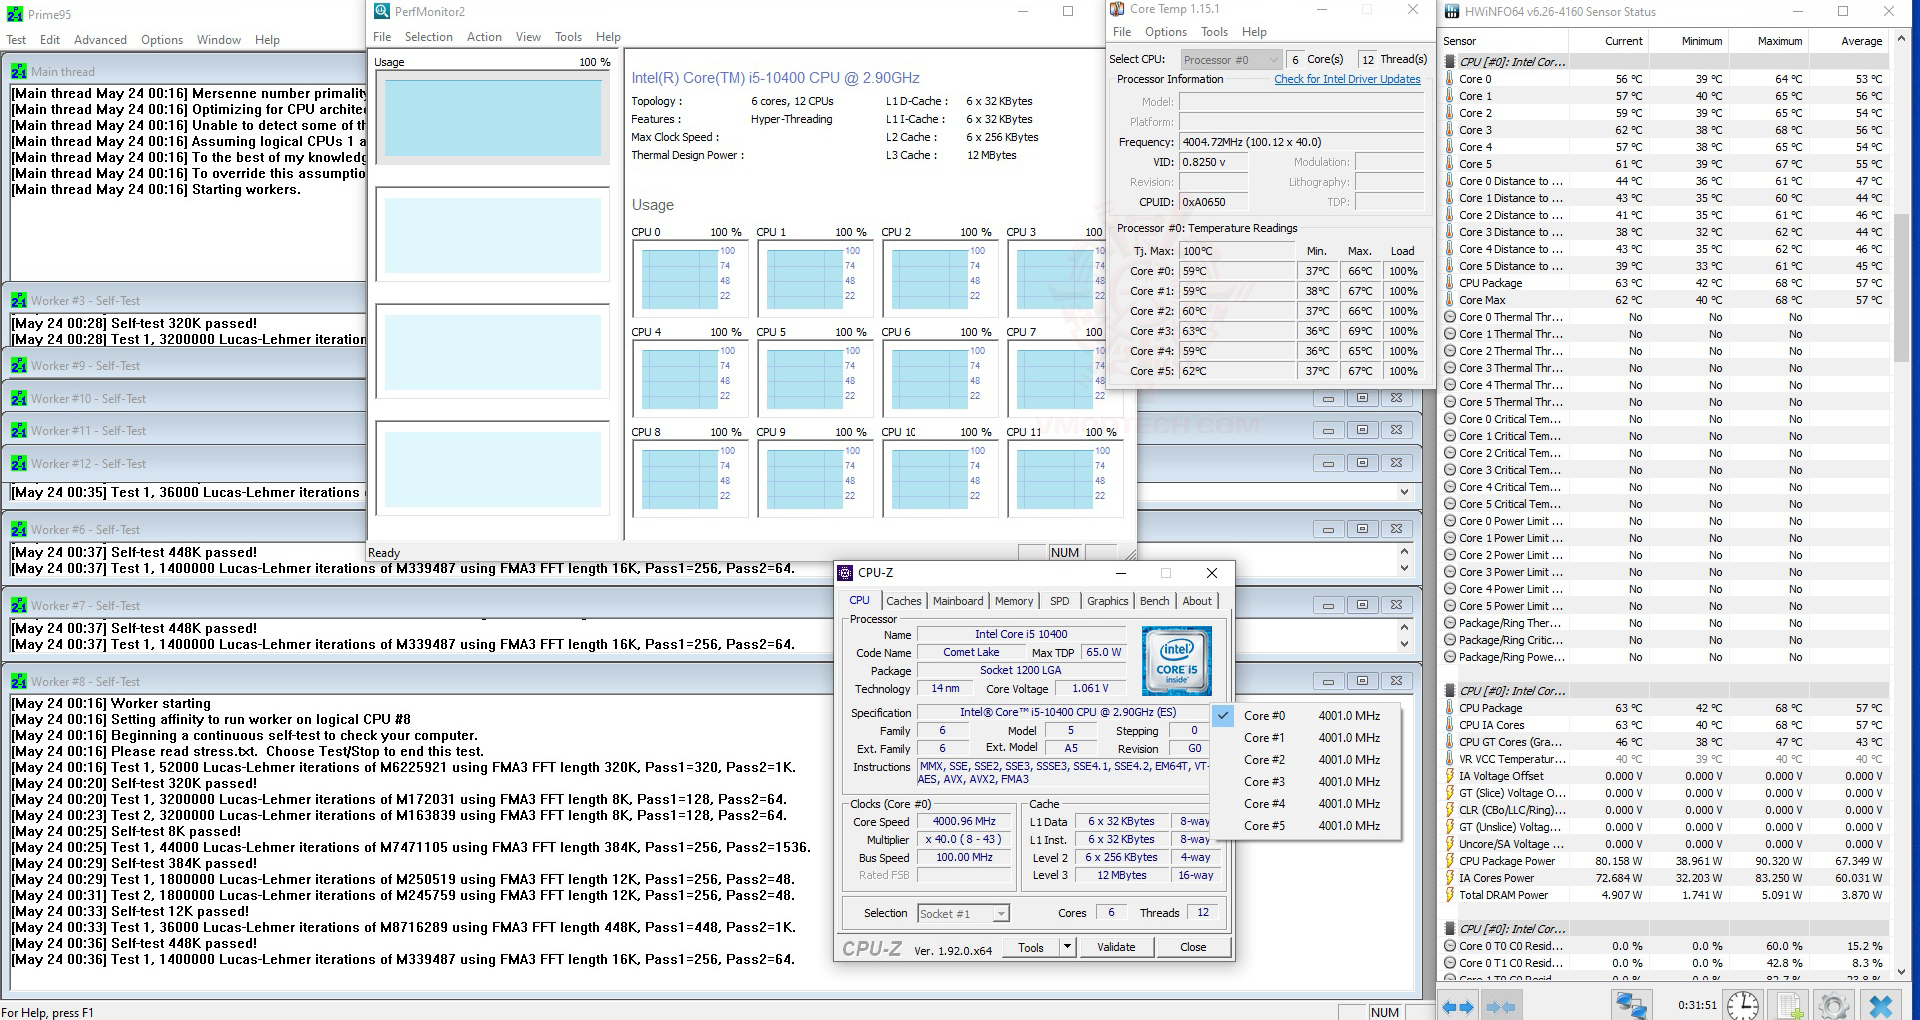Open HWiNFO network remote monitoring icon

1632,1005
